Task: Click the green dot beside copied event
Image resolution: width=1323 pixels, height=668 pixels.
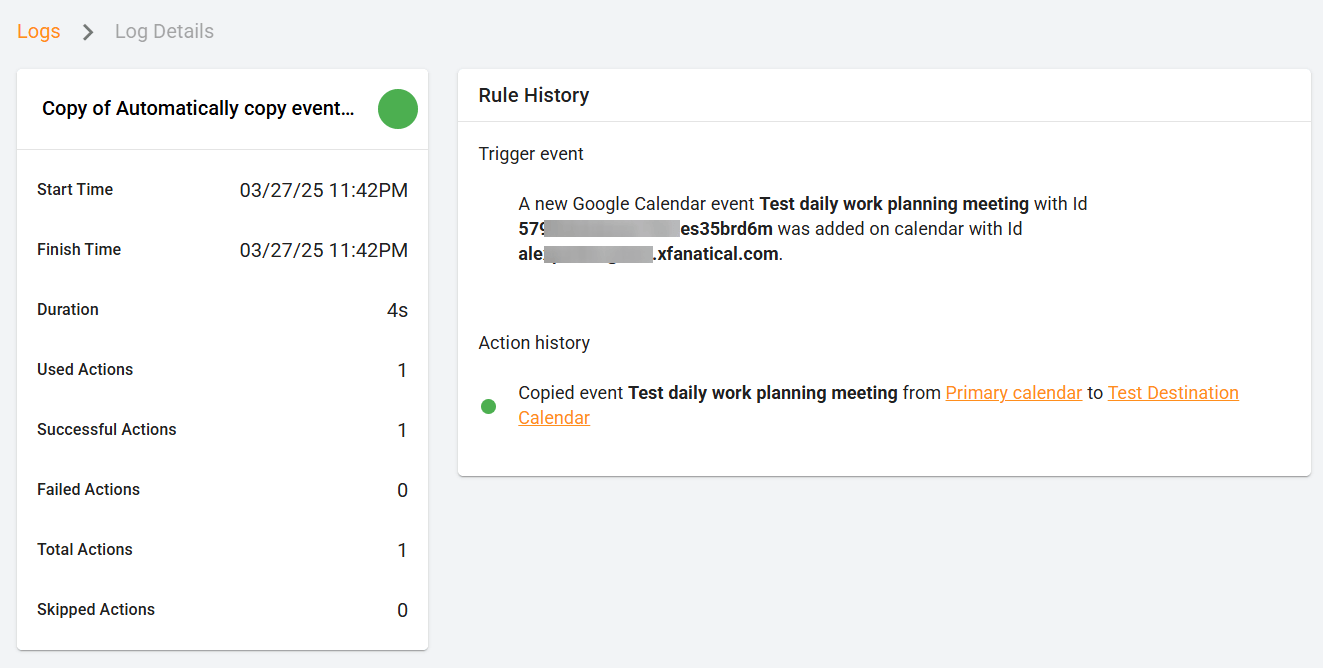Action: coord(488,406)
